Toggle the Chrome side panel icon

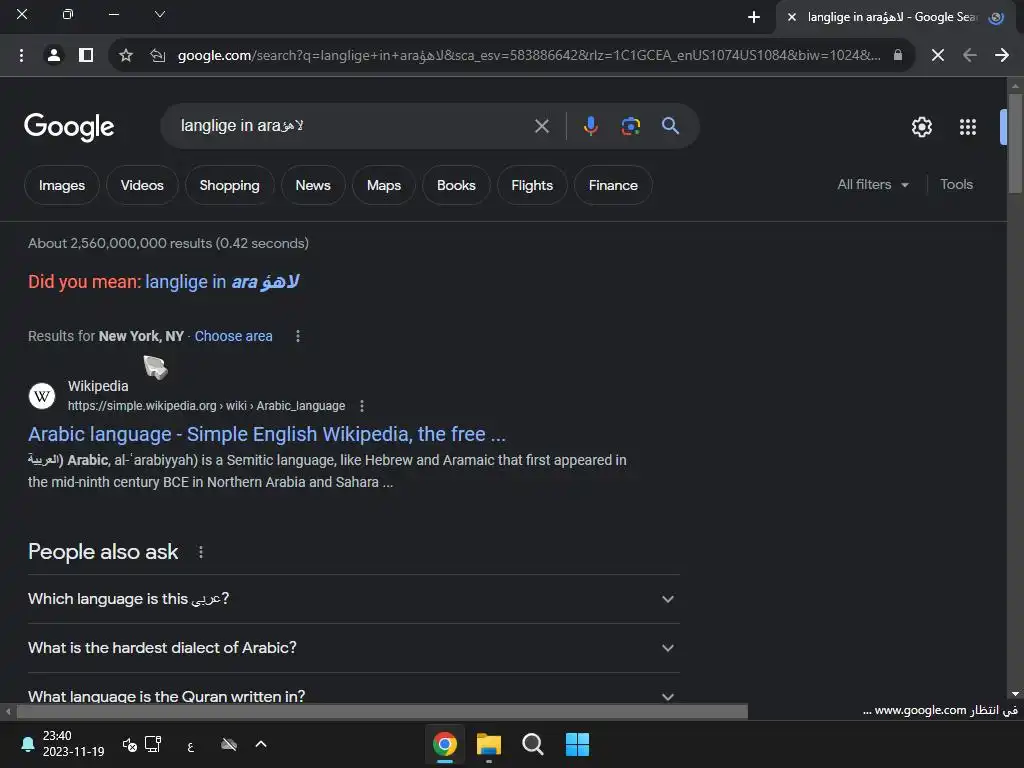(86, 56)
